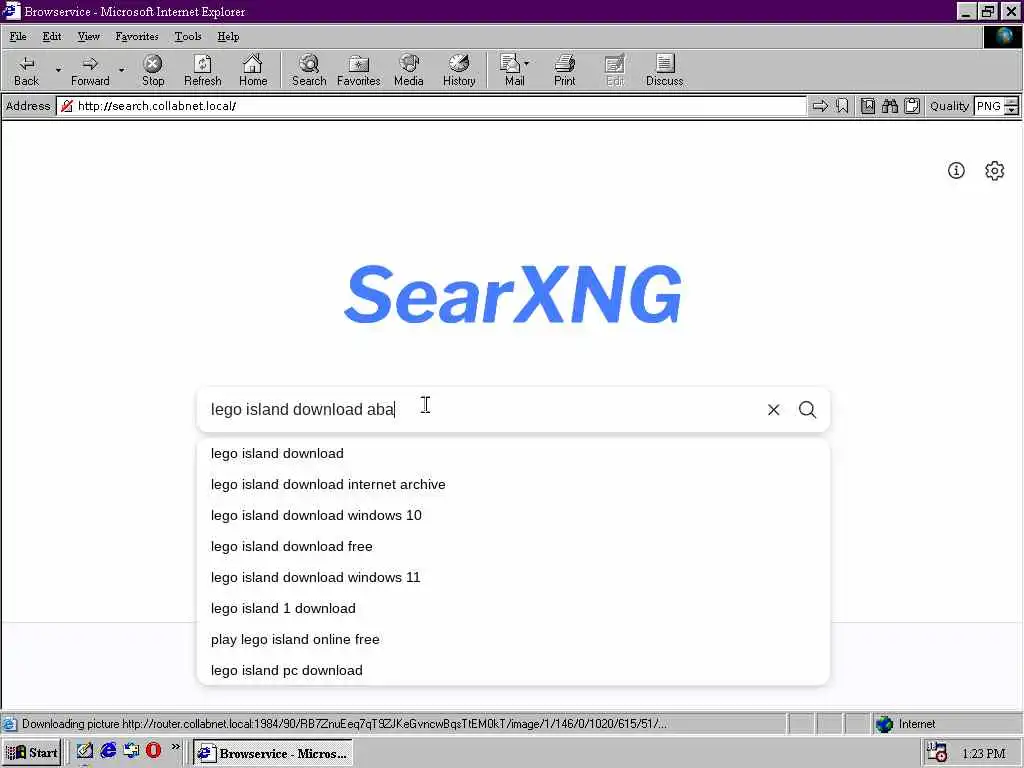Viewport: 1024px width, 768px height.
Task: Open the SearXNG preferences gear
Action: click(x=995, y=170)
